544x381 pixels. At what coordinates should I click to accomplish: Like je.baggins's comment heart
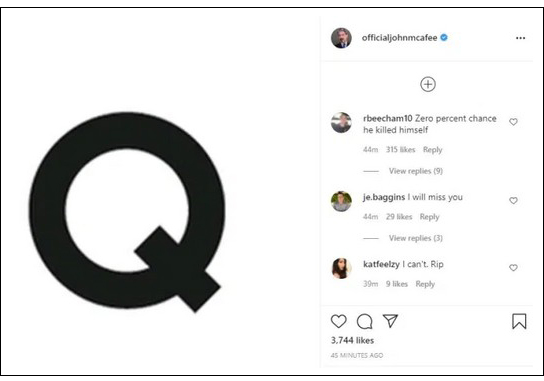point(513,201)
